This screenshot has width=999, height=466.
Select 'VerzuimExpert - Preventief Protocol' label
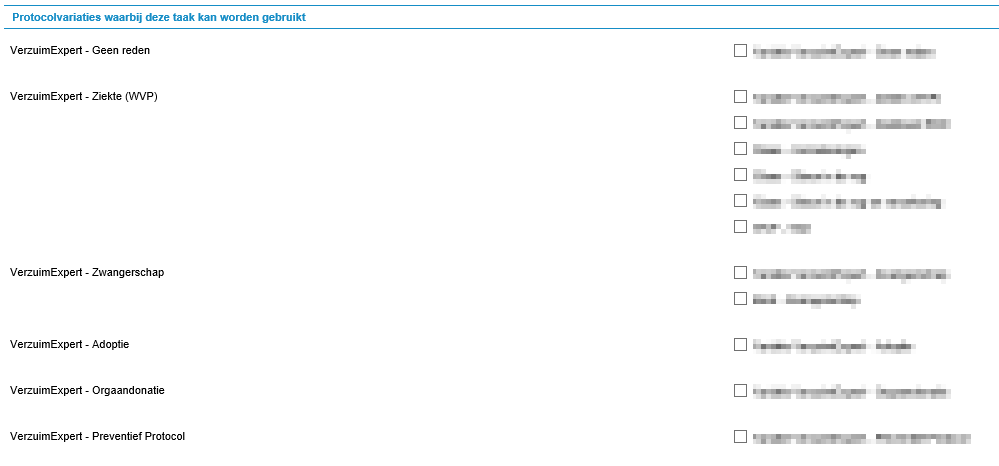97,436
